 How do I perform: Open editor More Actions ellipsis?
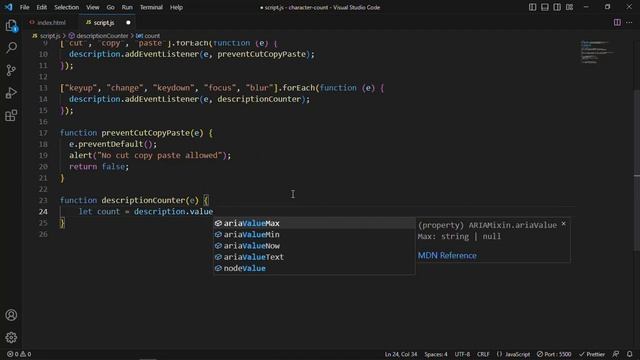click(629, 22)
